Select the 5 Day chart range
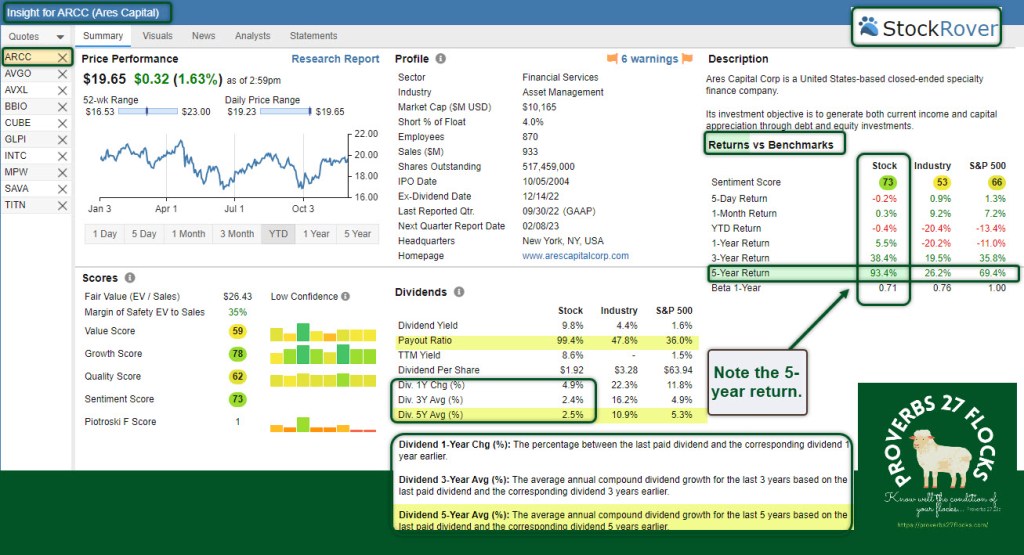This screenshot has width=1024, height=555. [144, 234]
